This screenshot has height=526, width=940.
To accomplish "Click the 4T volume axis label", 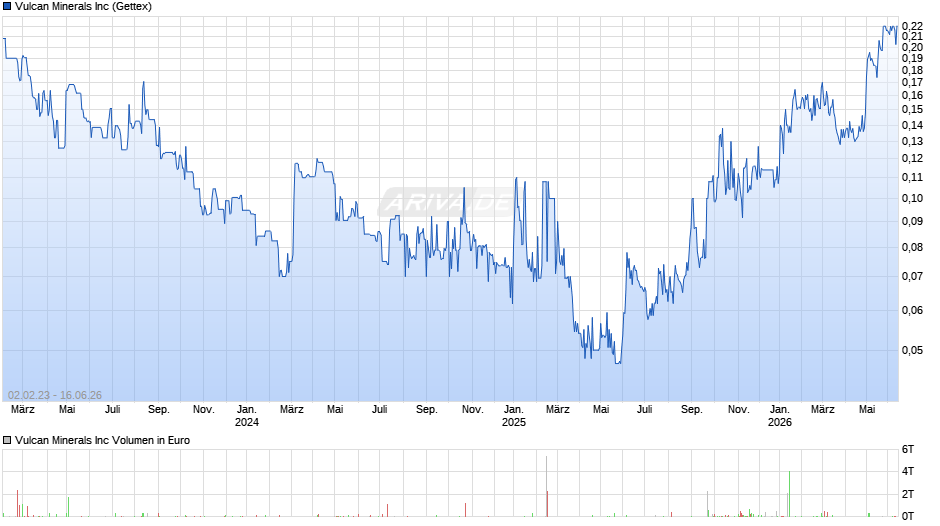I will [908, 471].
